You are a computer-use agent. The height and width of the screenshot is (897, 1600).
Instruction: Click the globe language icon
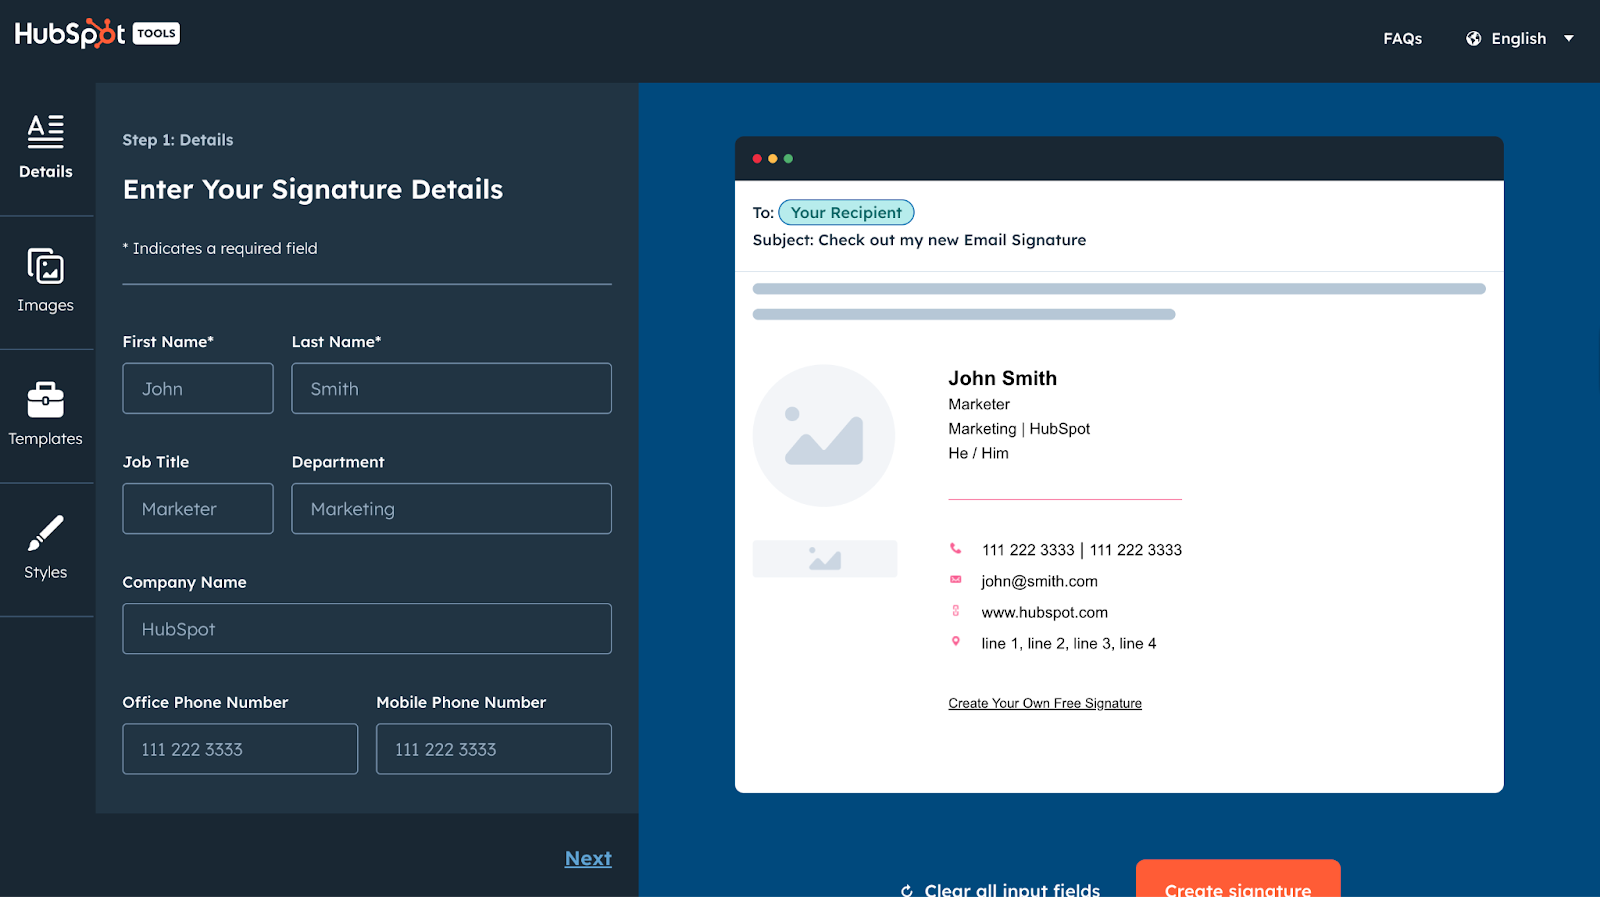(1473, 39)
